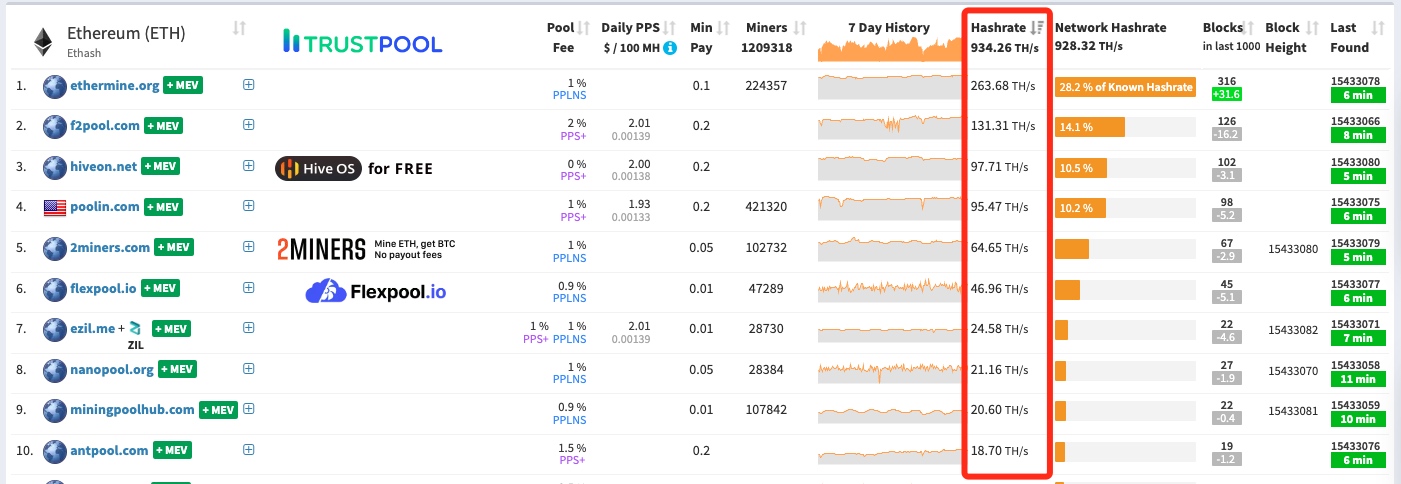
Task: Sort table by Last Found column
Action: [1379, 28]
